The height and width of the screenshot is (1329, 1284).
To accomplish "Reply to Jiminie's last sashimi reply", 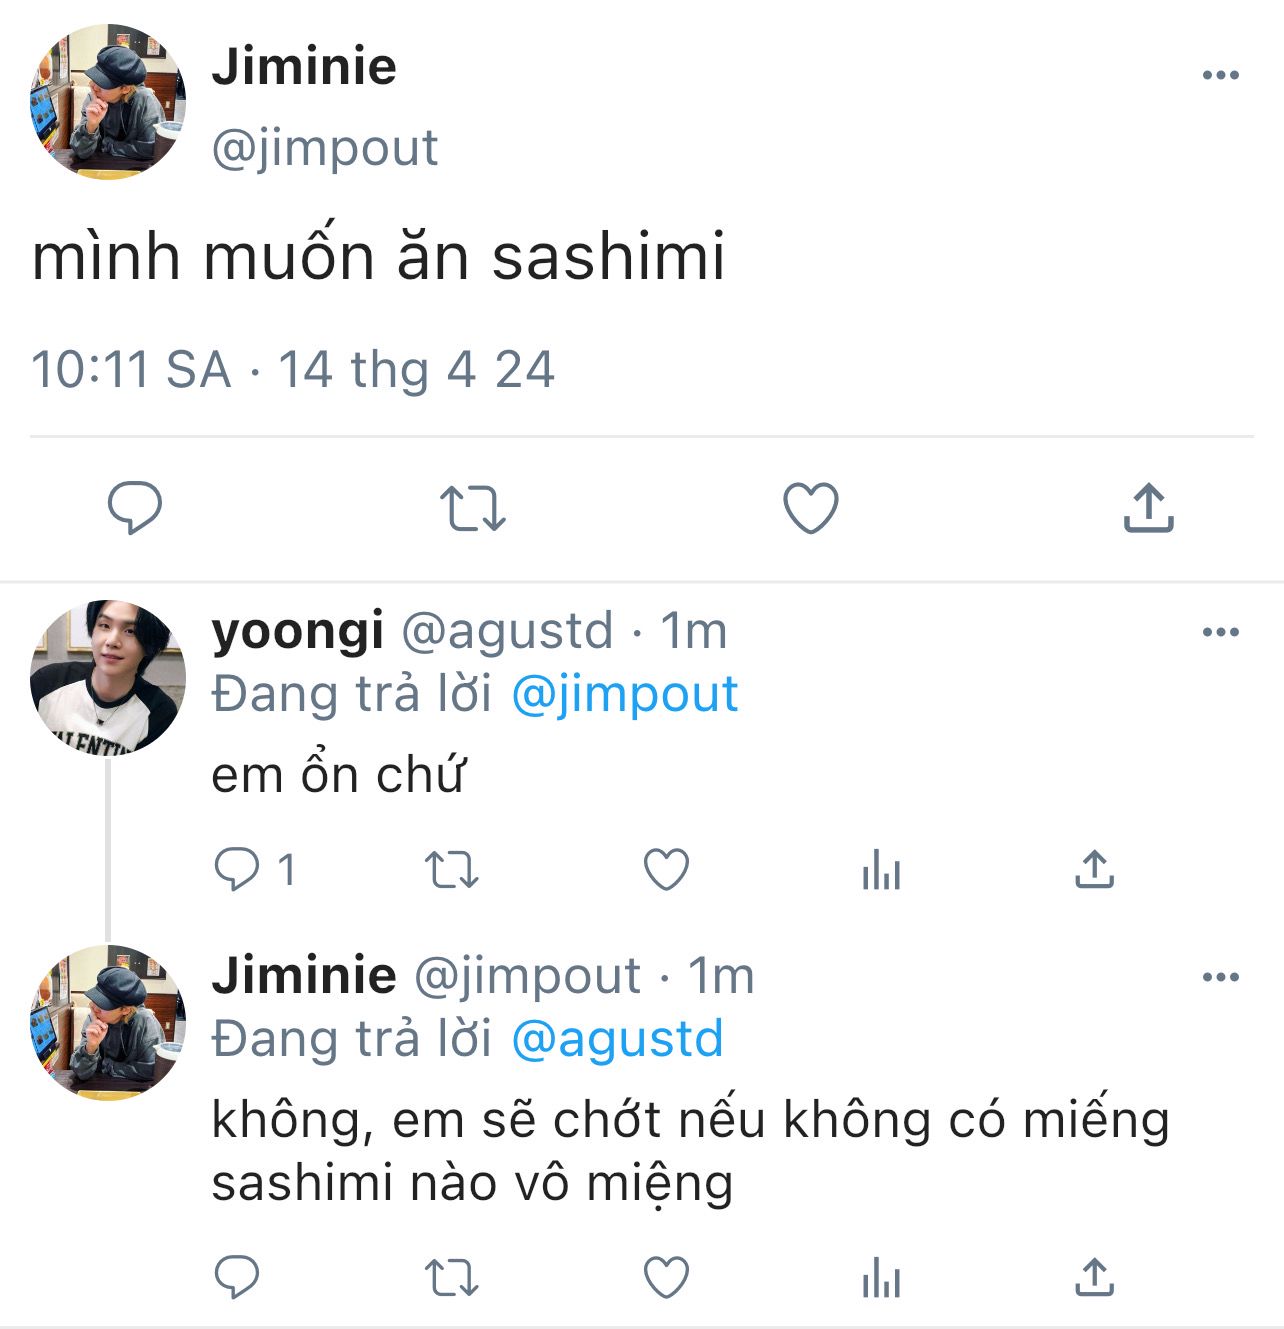I will (x=238, y=1277).
